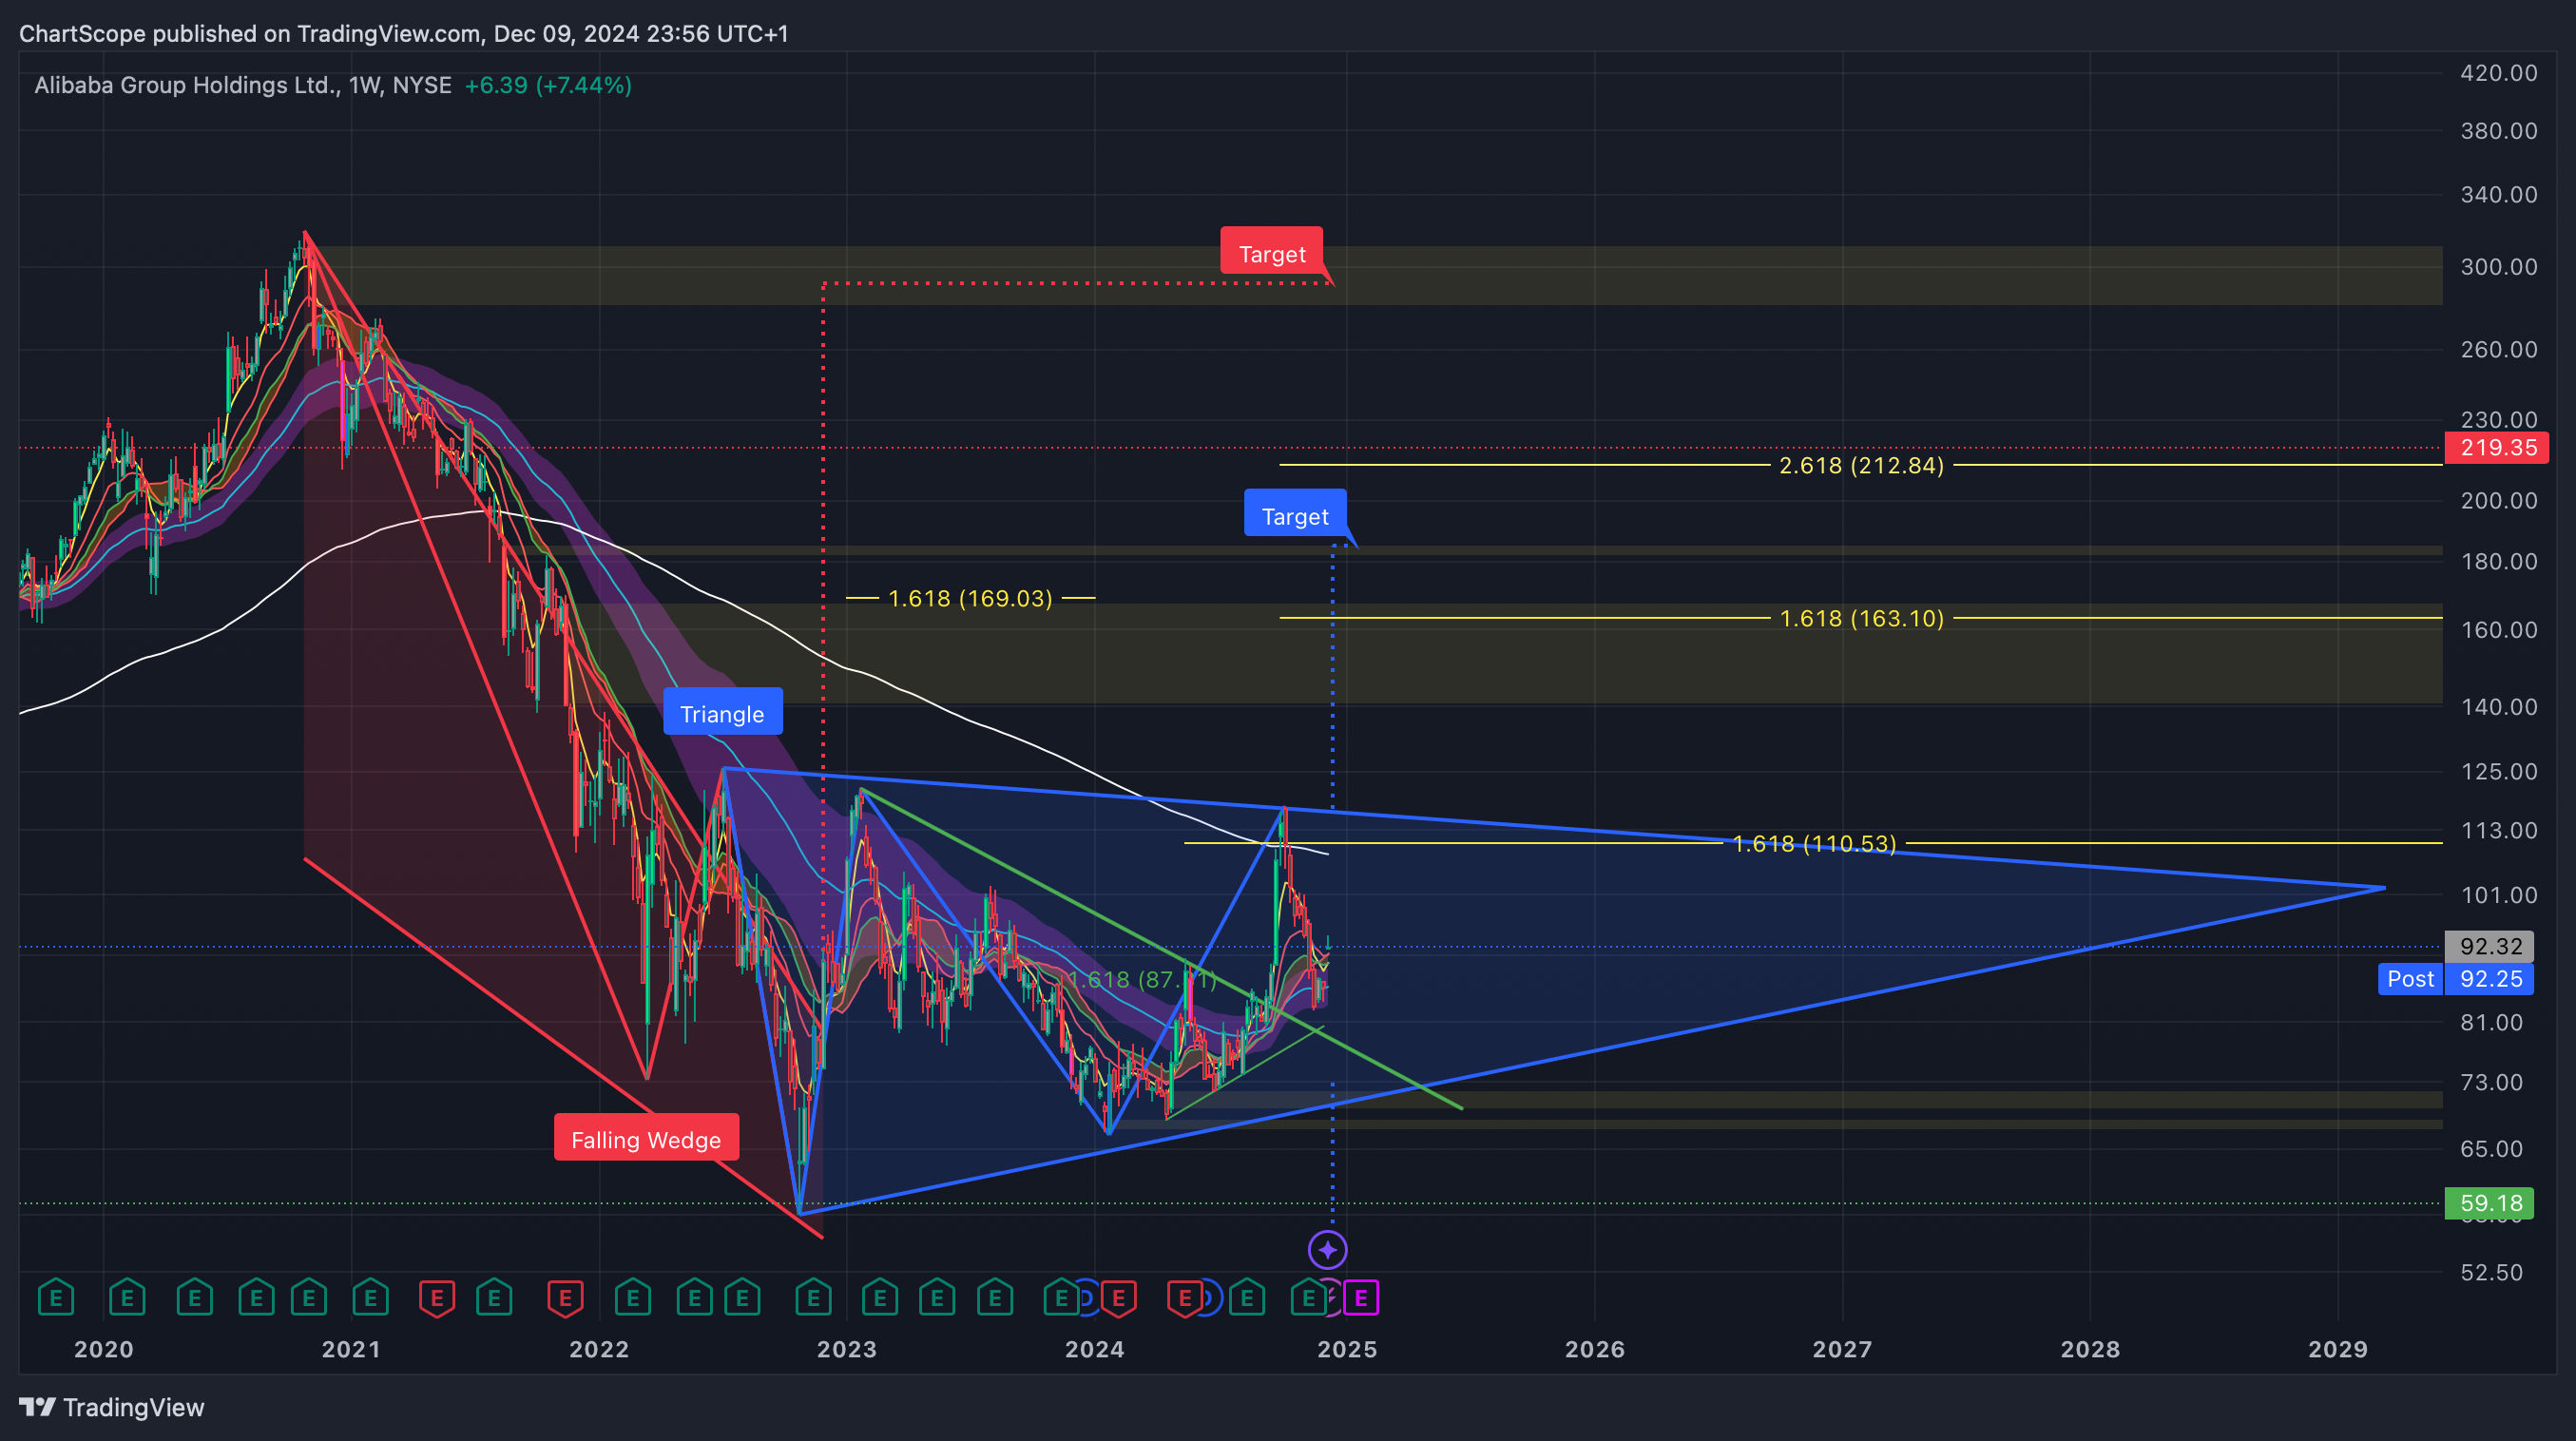Click the green 59.18 price tag
Screen dimensions: 2576x1441
point(2489,1202)
